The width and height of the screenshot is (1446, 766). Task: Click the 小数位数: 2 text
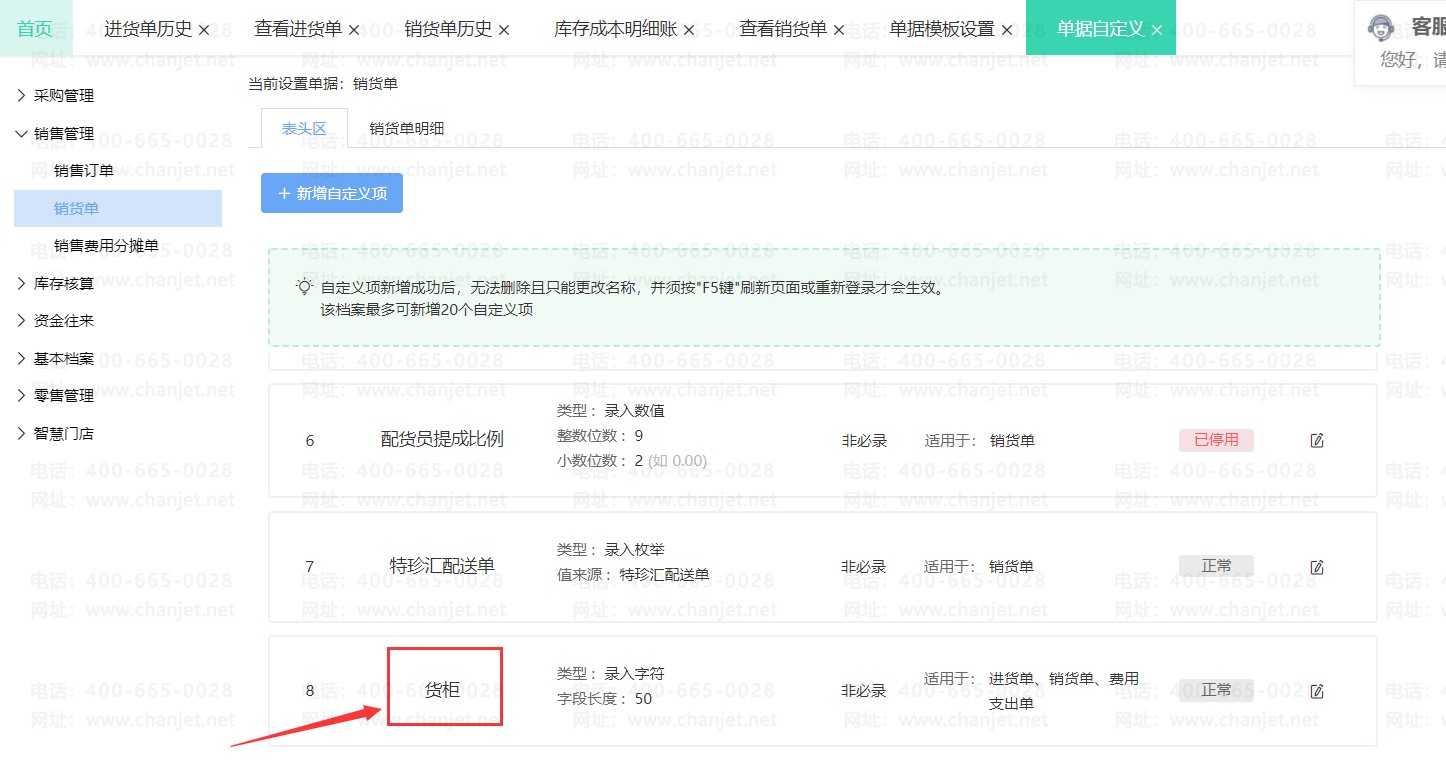pyautogui.click(x=631, y=461)
